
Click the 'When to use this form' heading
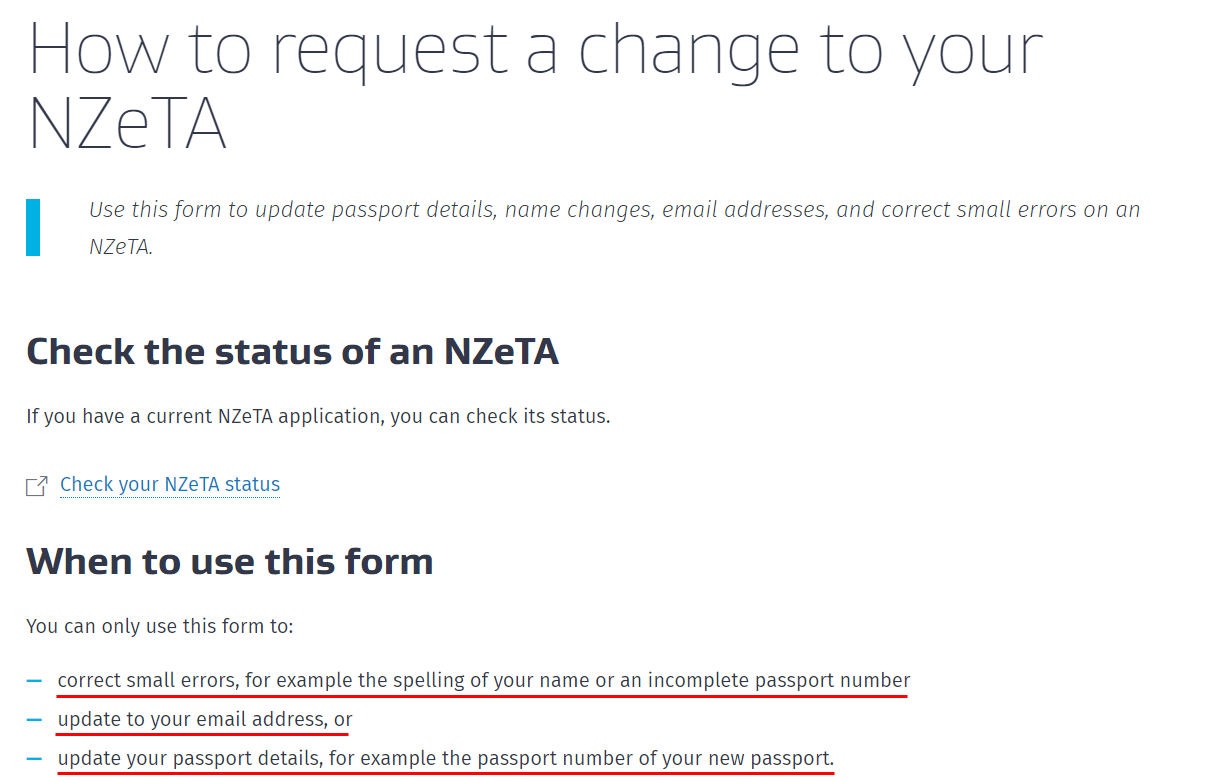click(x=230, y=561)
